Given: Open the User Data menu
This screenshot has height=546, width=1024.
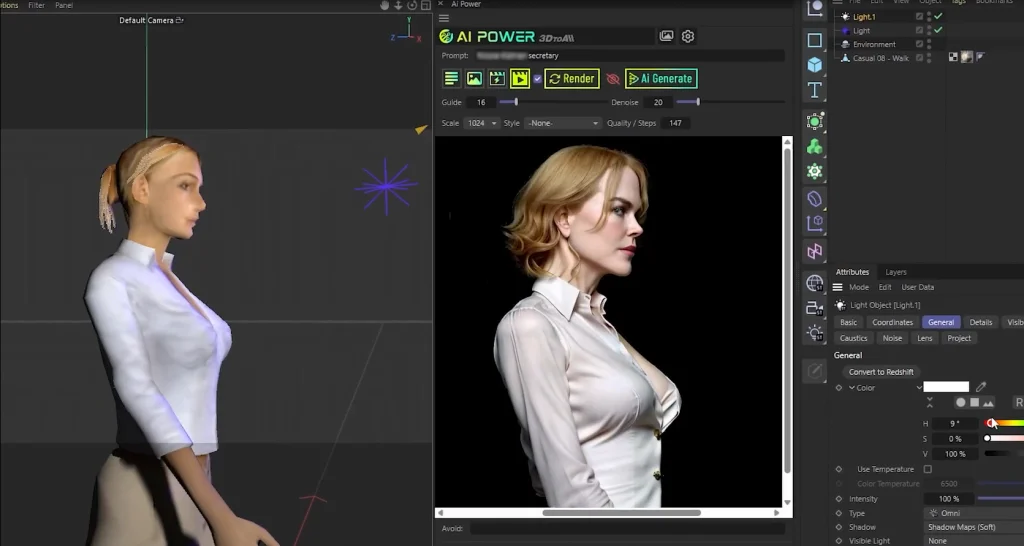Looking at the screenshot, I should (918, 287).
